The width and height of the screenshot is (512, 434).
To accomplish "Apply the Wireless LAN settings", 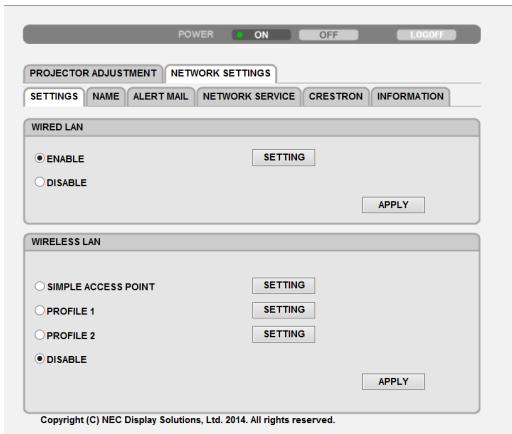I will pyautogui.click(x=393, y=381).
